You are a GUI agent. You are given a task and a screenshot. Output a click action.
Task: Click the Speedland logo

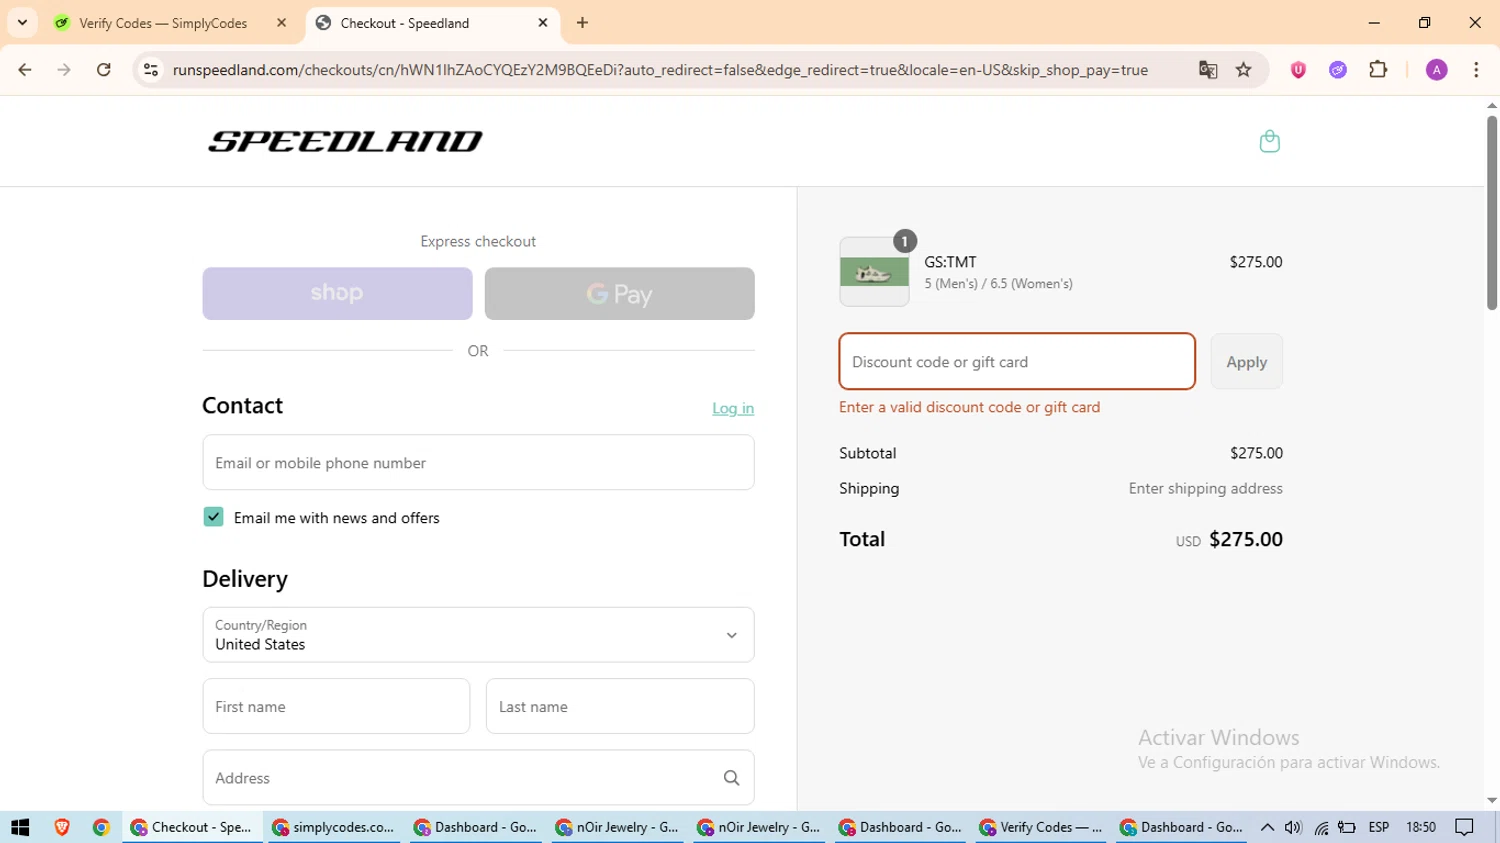tap(345, 141)
